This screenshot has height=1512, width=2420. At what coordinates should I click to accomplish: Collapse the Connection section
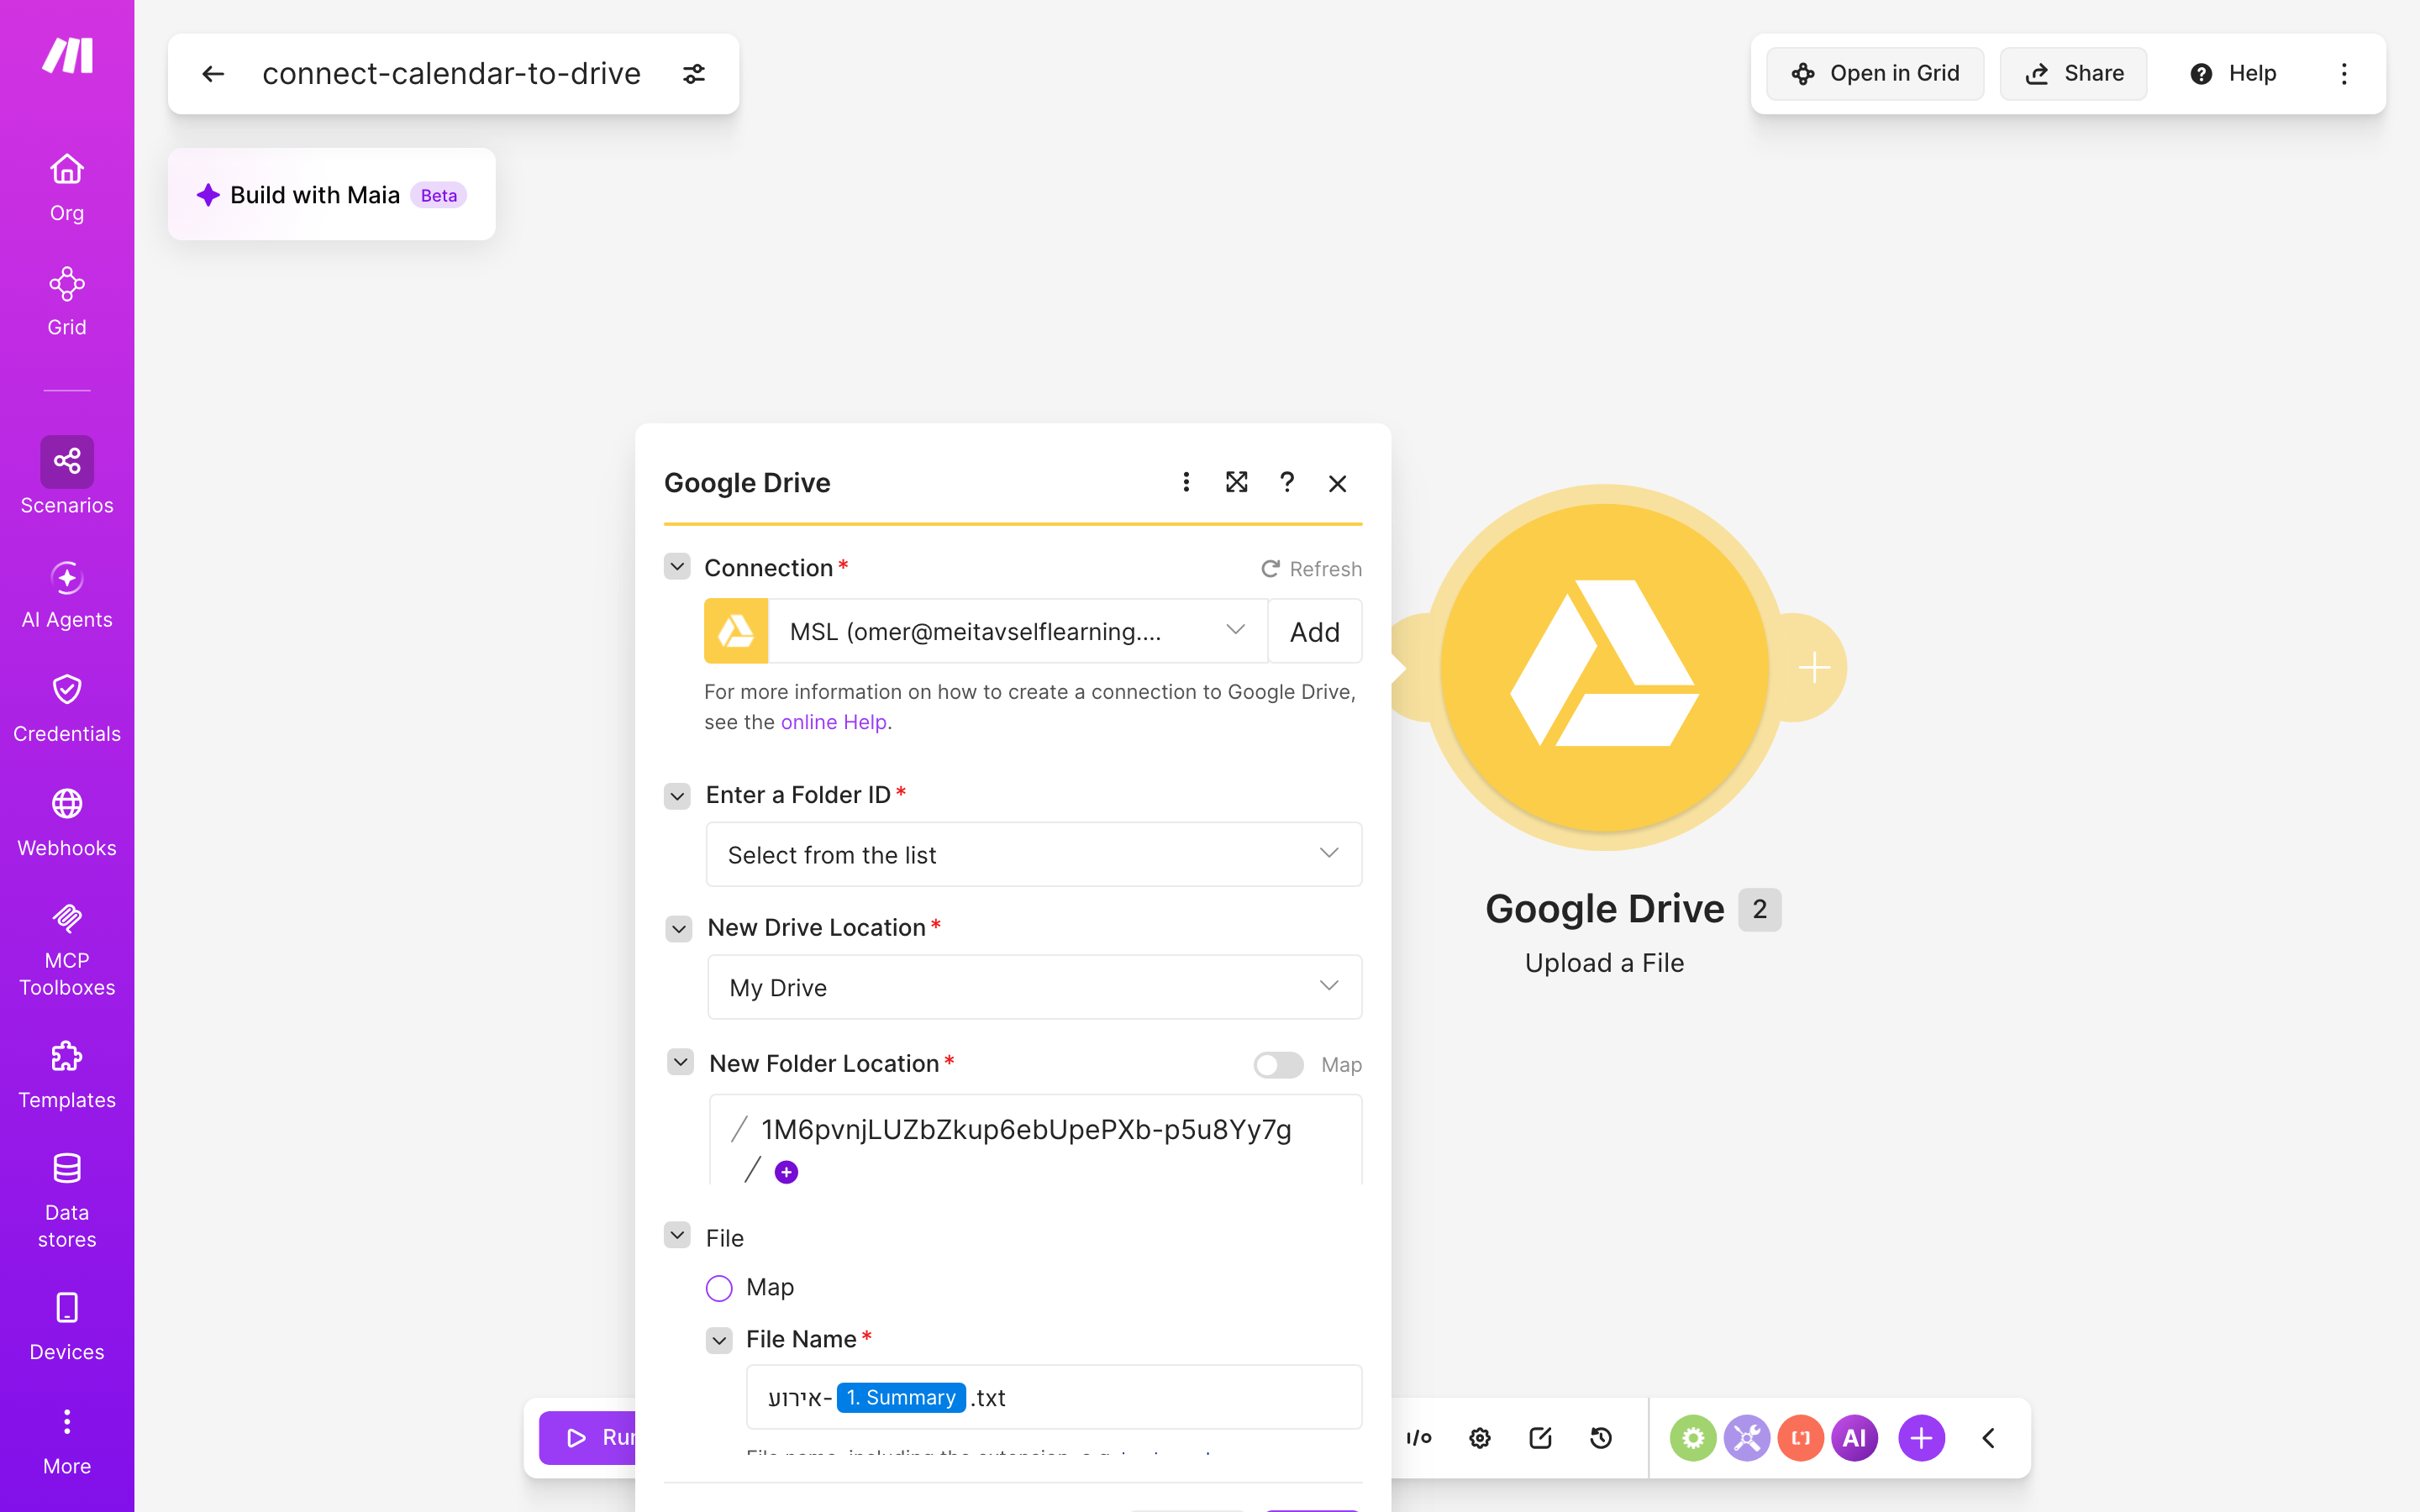pyautogui.click(x=677, y=567)
